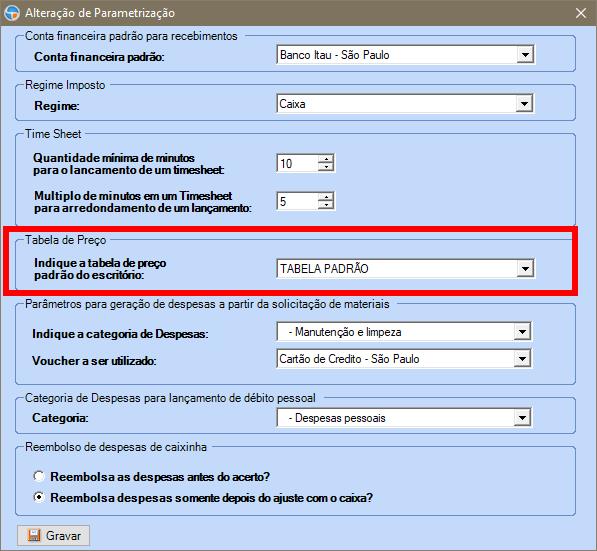
Task: Click the minimum minutes field showing 10
Action: click(297, 163)
